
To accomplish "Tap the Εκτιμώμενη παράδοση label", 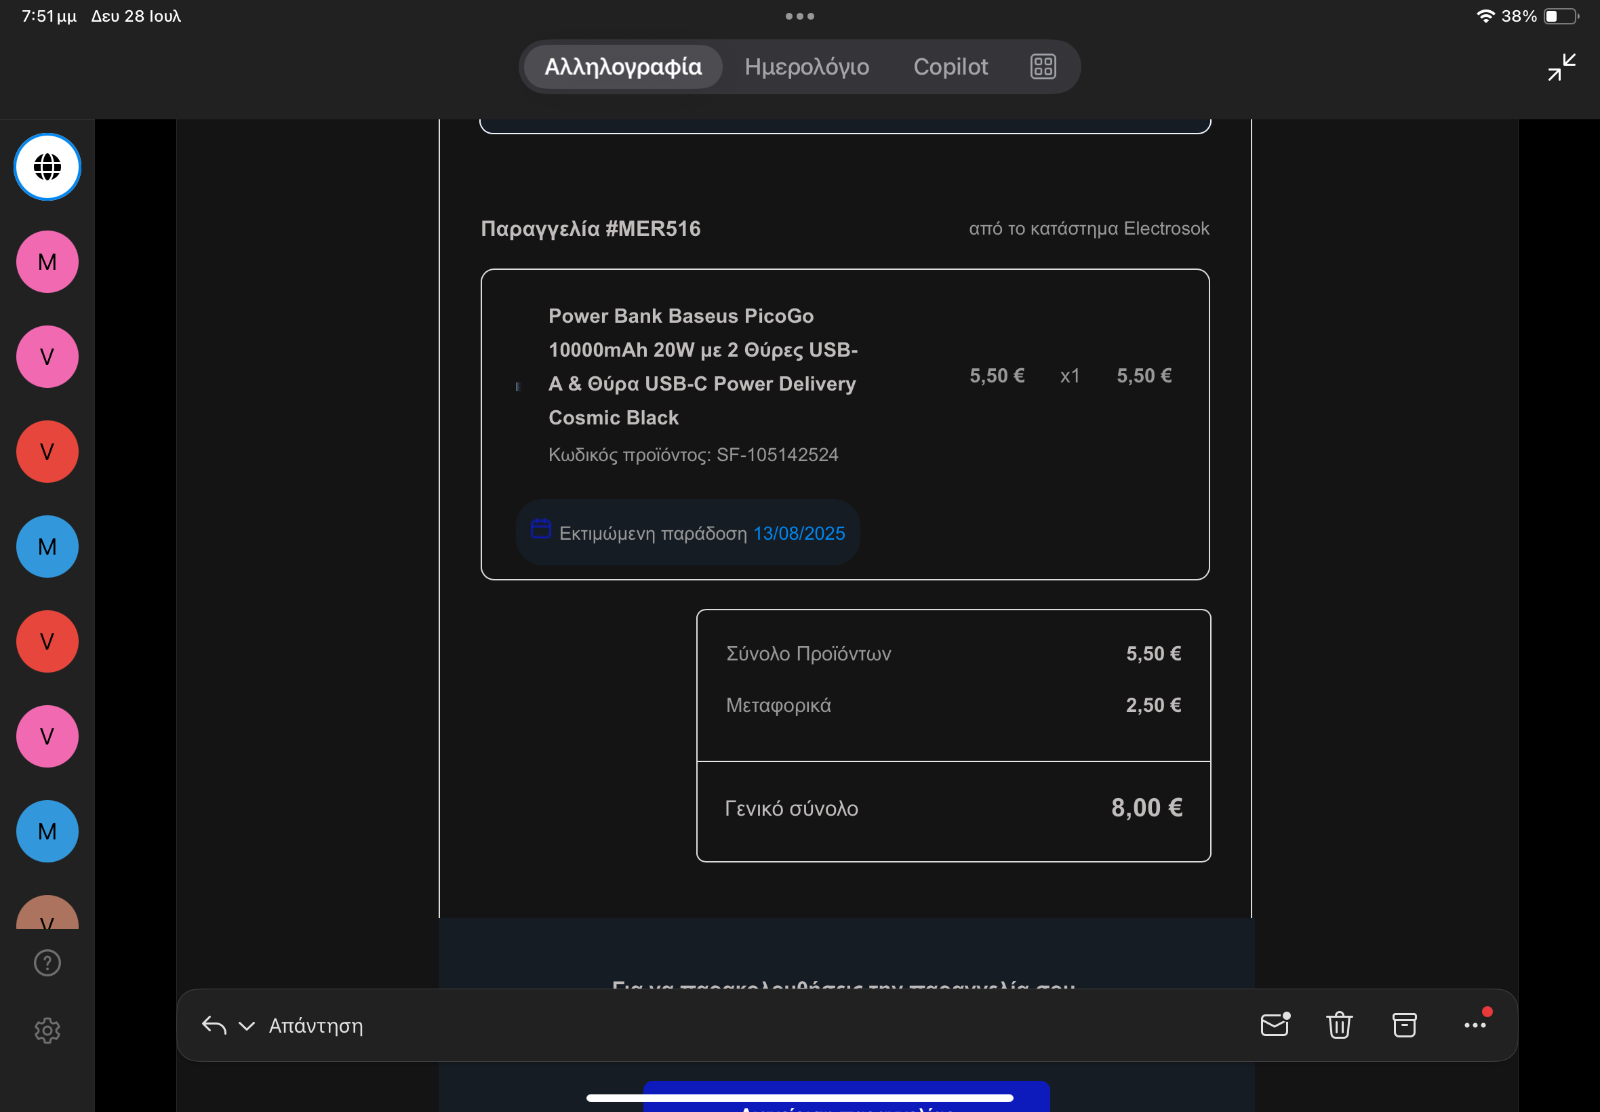I will (x=653, y=534).
